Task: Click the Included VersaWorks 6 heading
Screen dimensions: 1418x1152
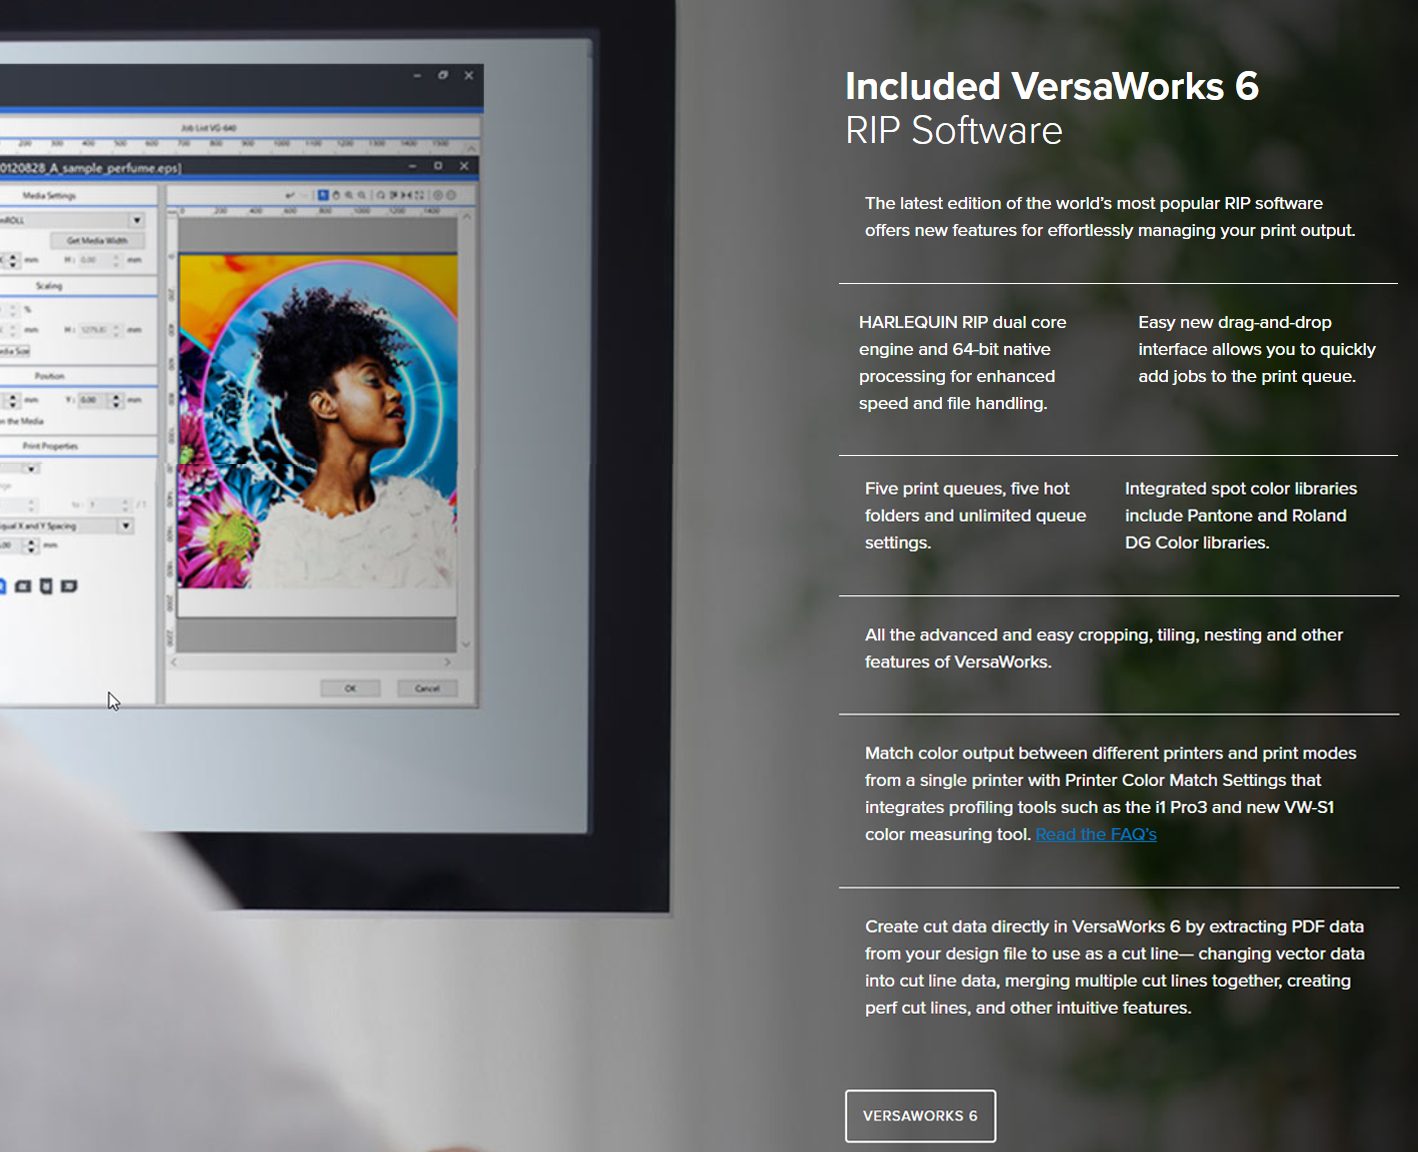Action: [x=1052, y=86]
